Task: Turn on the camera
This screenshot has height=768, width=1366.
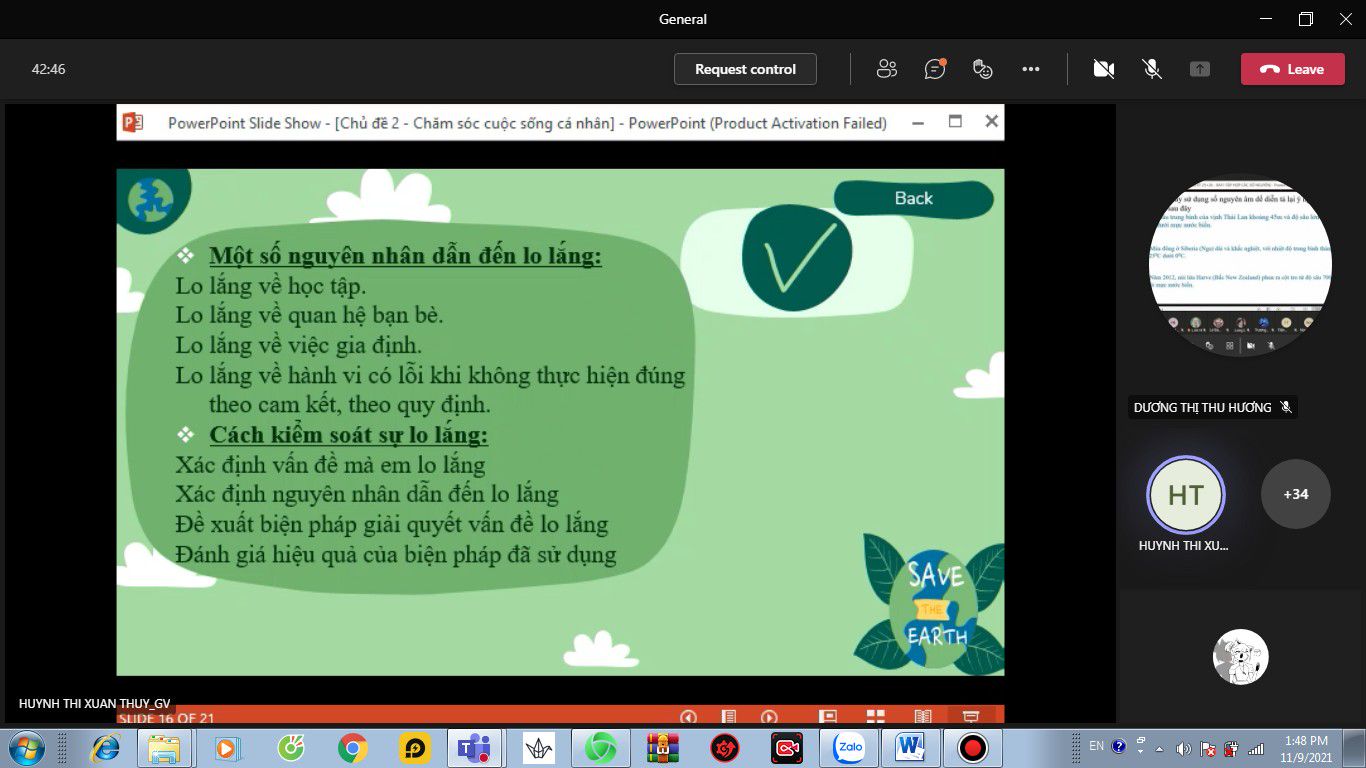Action: pos(1104,69)
